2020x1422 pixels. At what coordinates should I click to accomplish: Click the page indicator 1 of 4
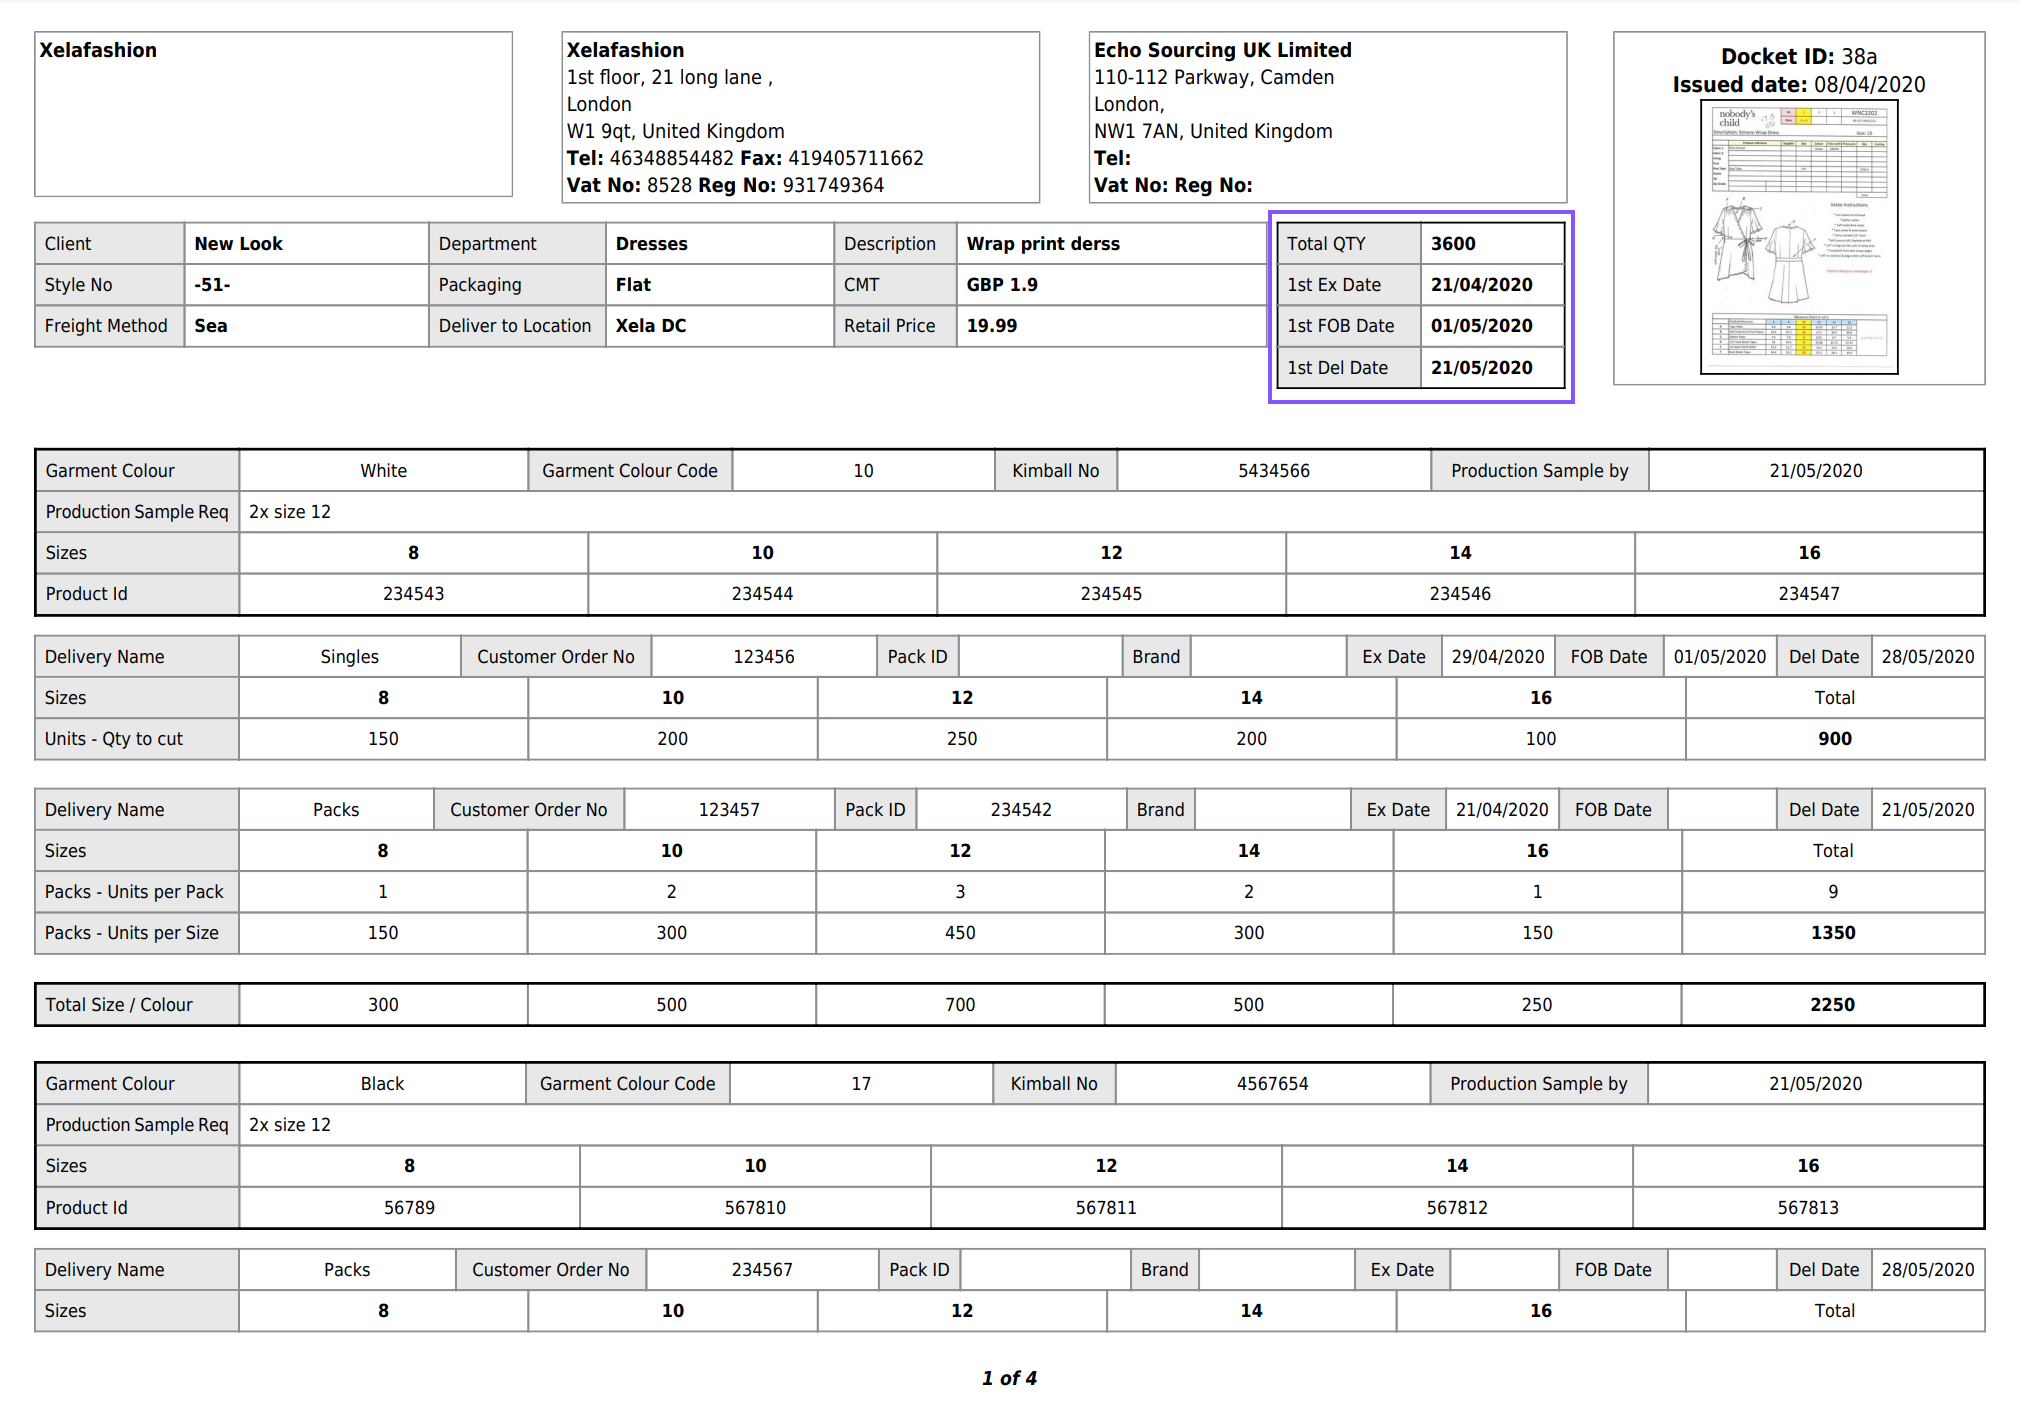point(1009,1378)
